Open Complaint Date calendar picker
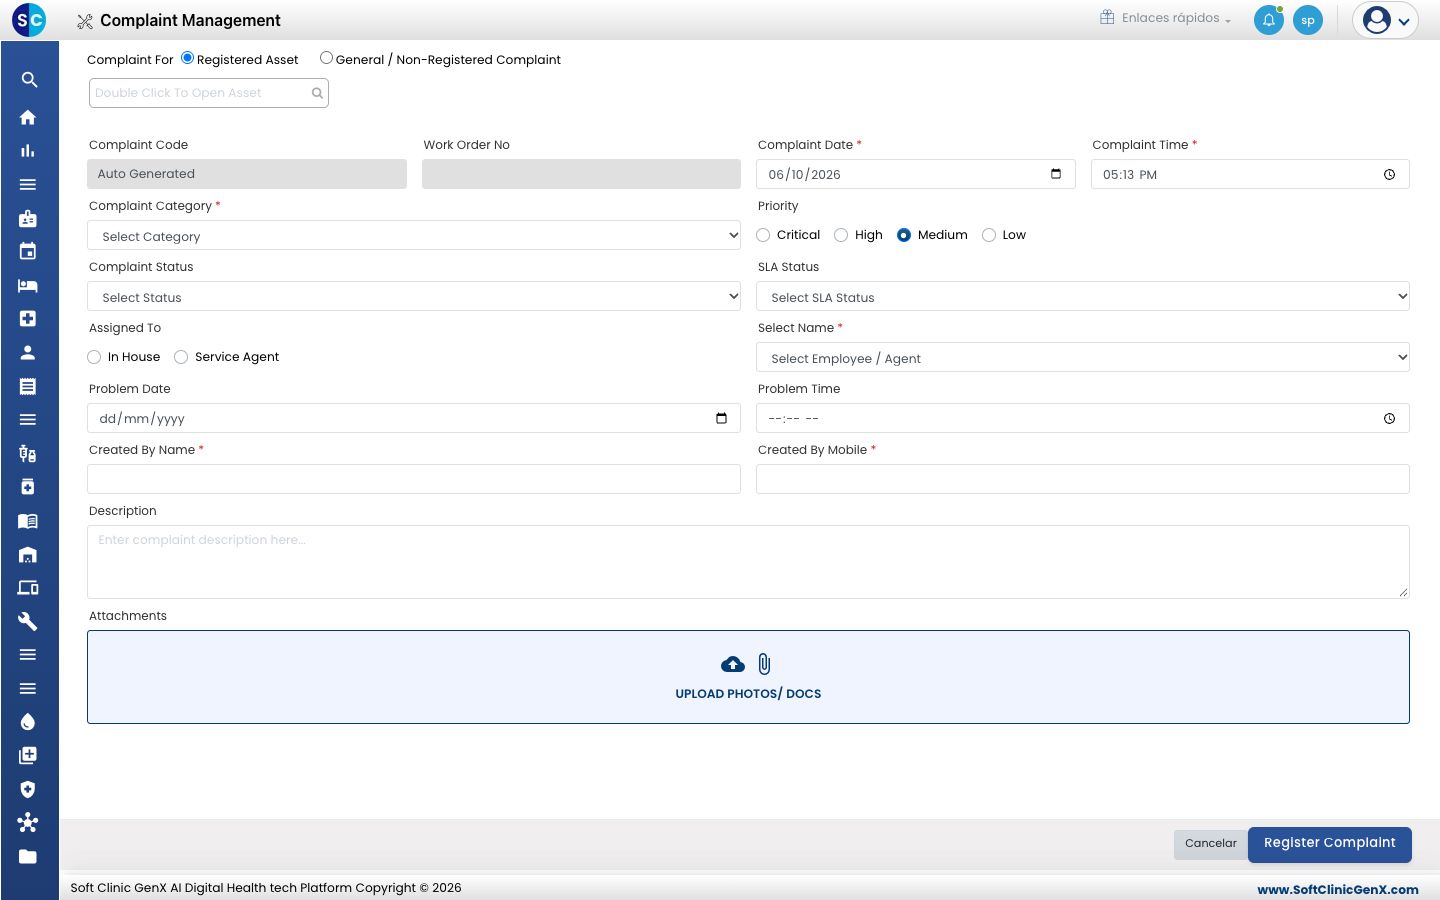 (1056, 174)
